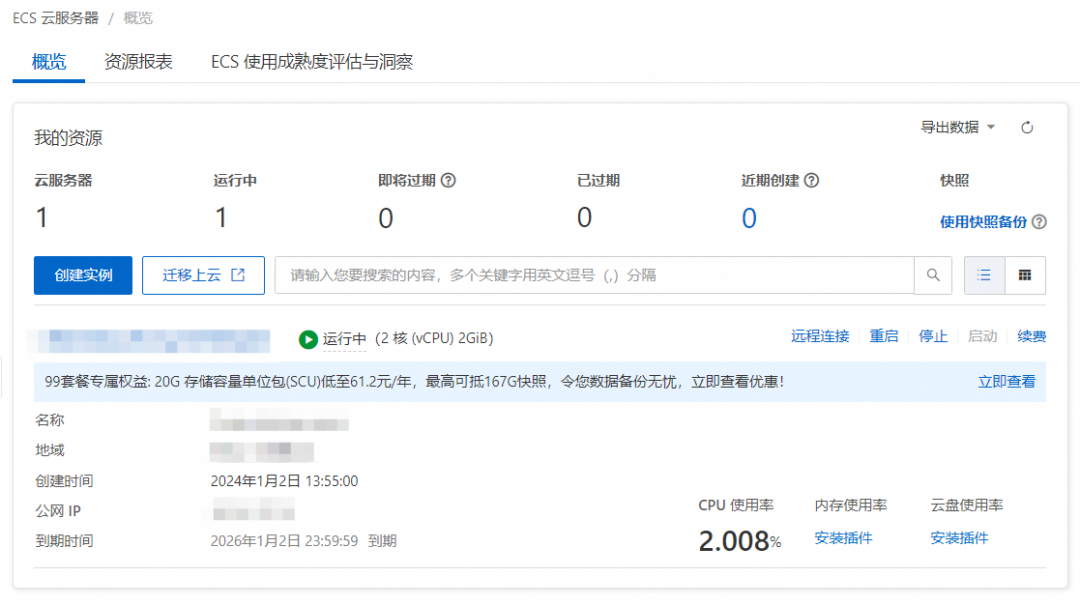Click 立即查看 in the promo banner
Viewport: 1080px width, 606px height.
click(x=1006, y=382)
